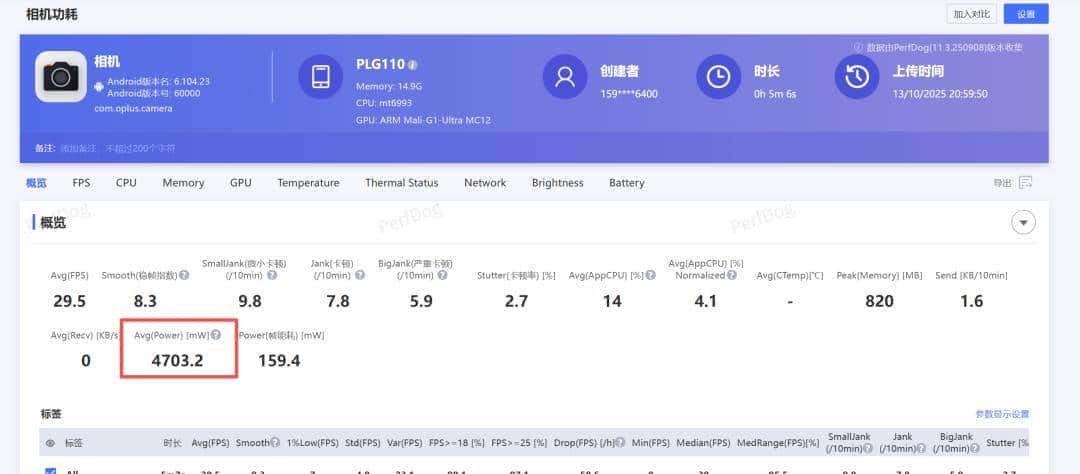Click the Avg(Power) value 4703.2
The image size is (1080, 474).
(178, 360)
